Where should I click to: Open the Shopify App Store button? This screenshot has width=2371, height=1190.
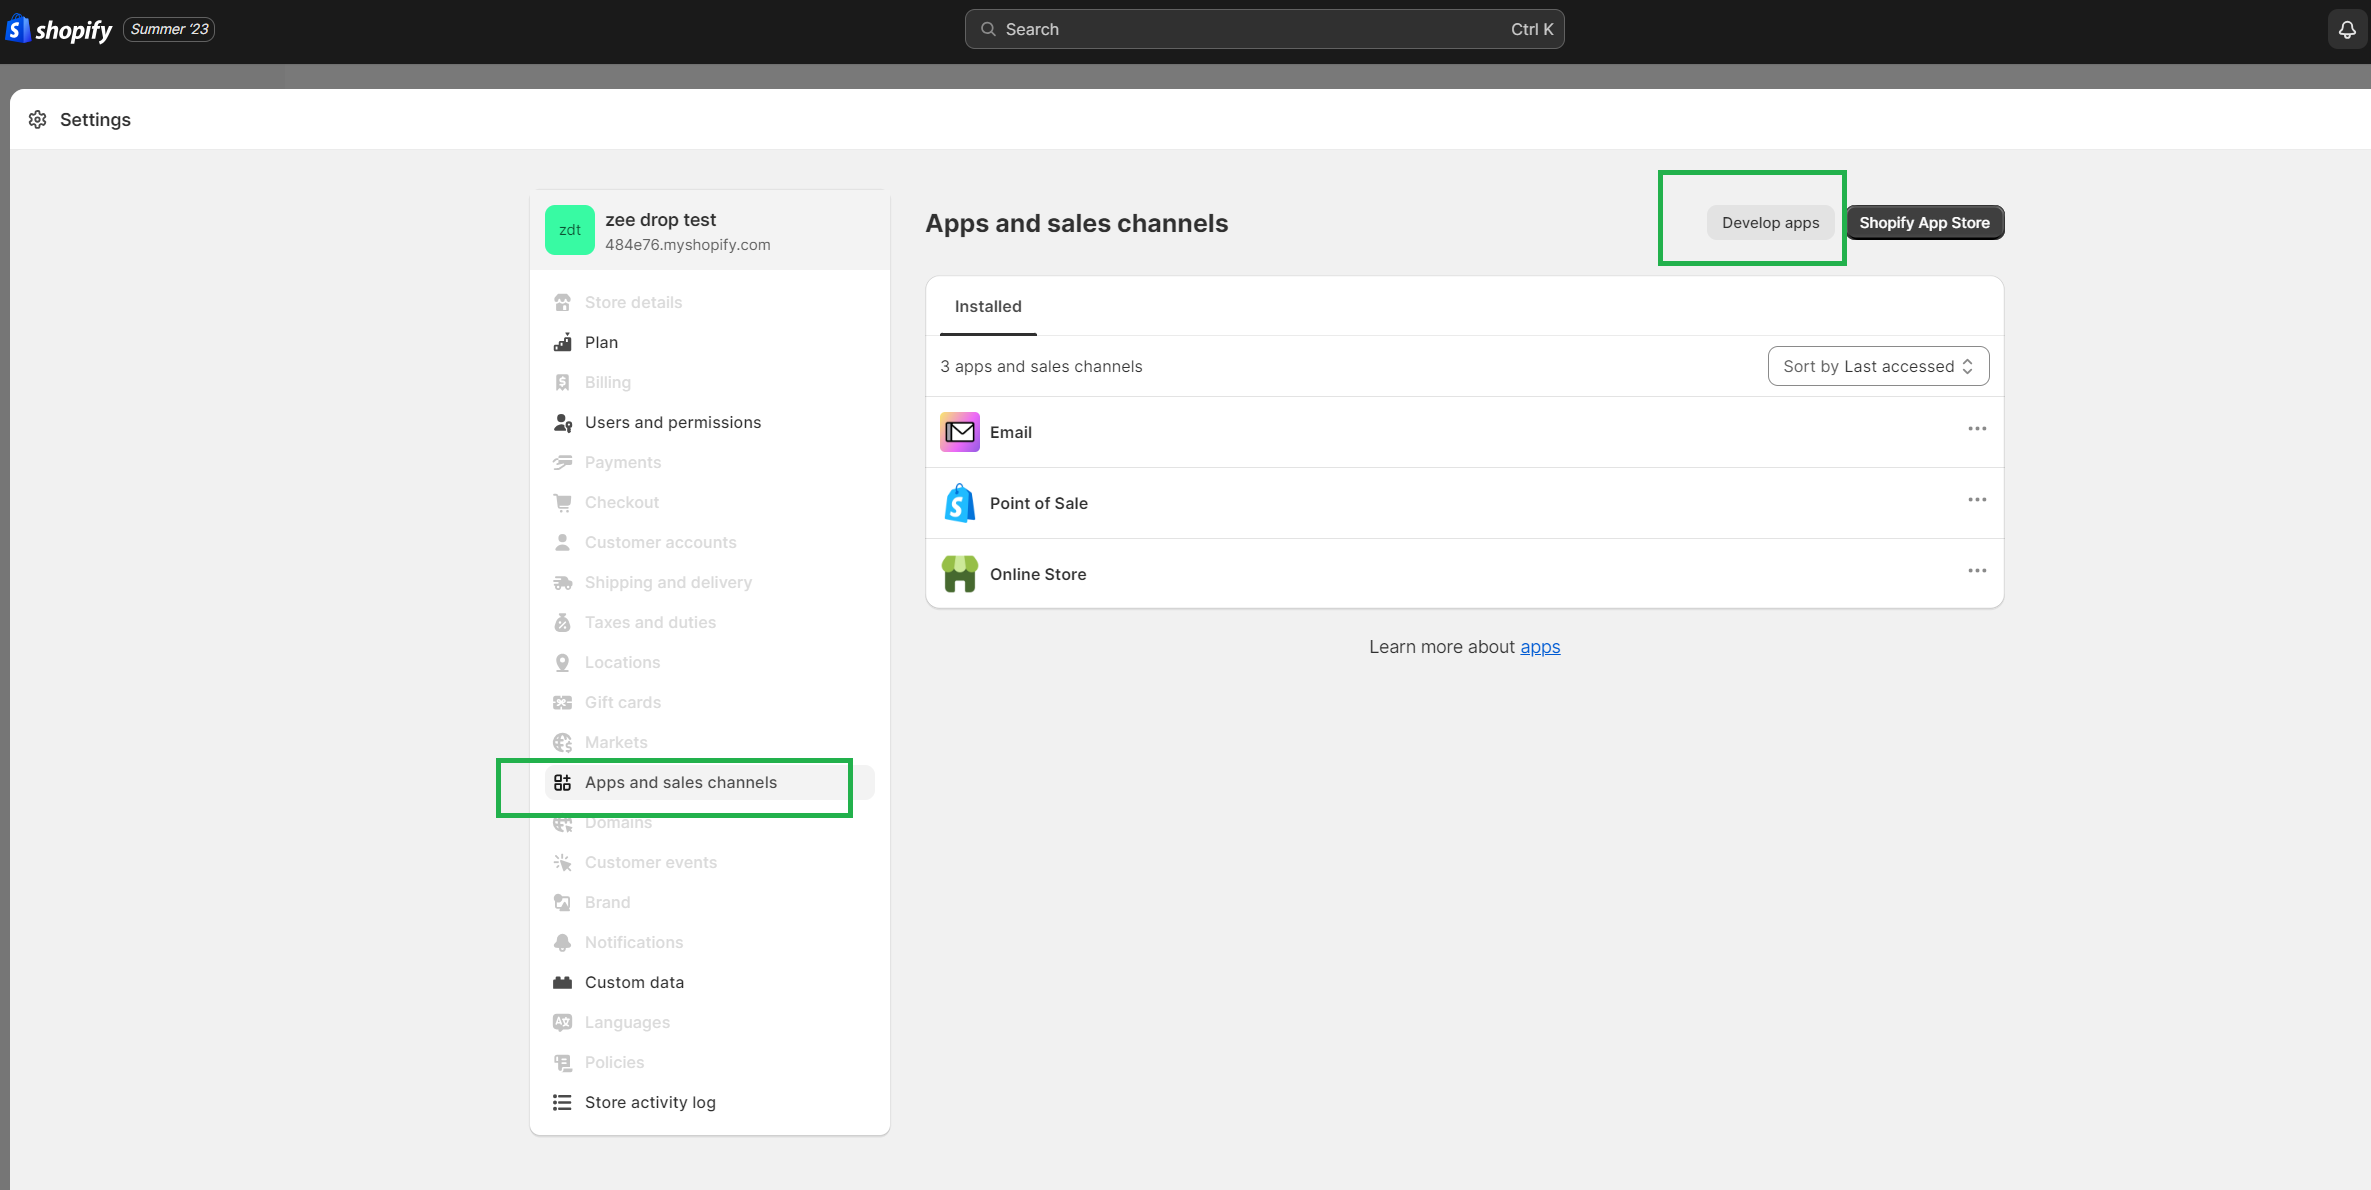(1924, 223)
